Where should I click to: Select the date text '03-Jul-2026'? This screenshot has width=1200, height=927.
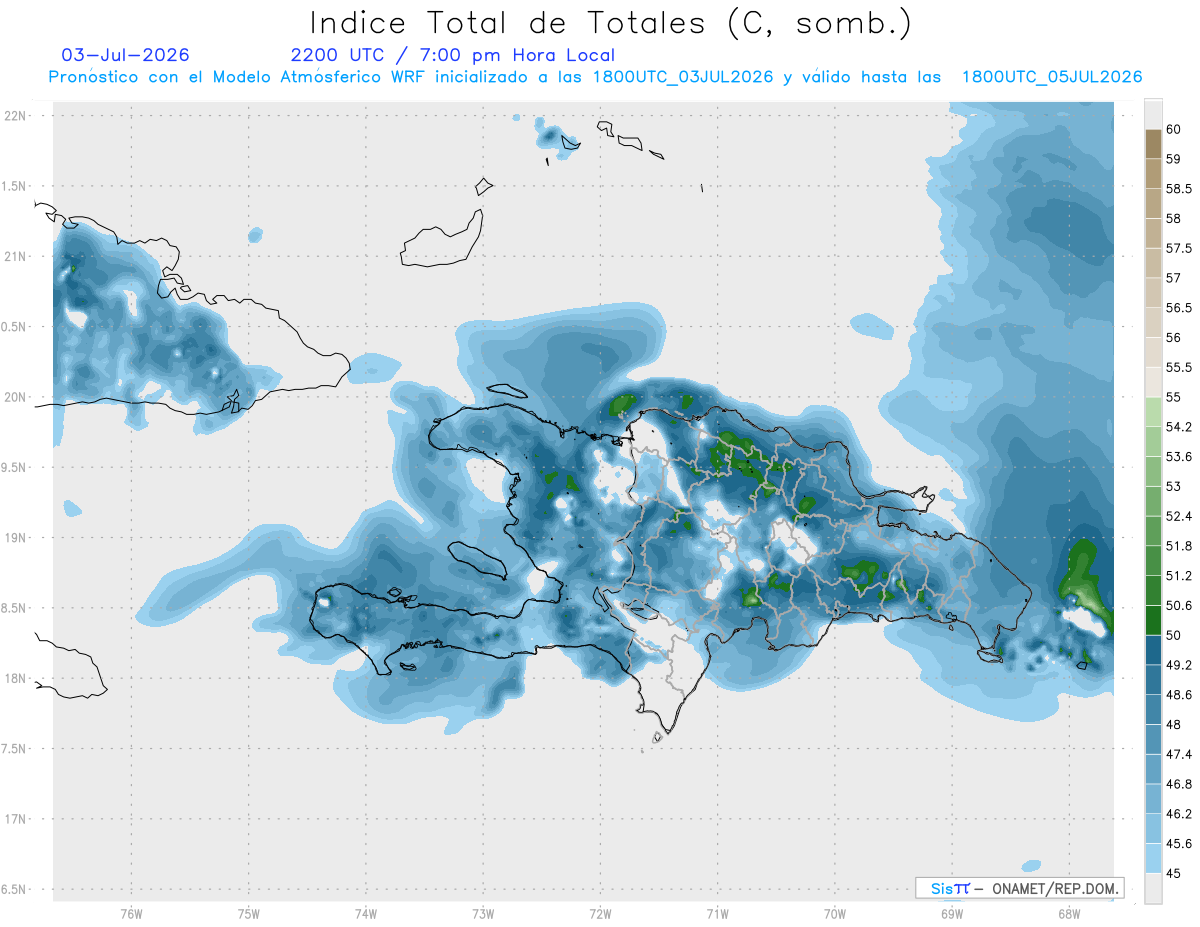[x=126, y=55]
